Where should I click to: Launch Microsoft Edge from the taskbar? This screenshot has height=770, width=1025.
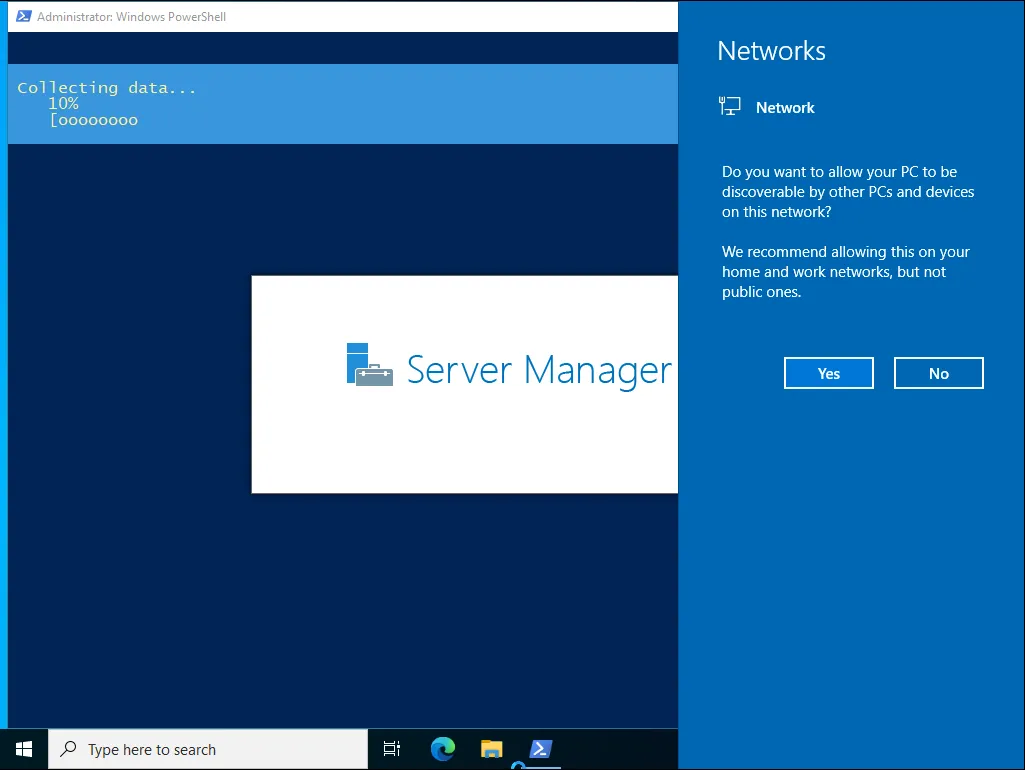[442, 749]
